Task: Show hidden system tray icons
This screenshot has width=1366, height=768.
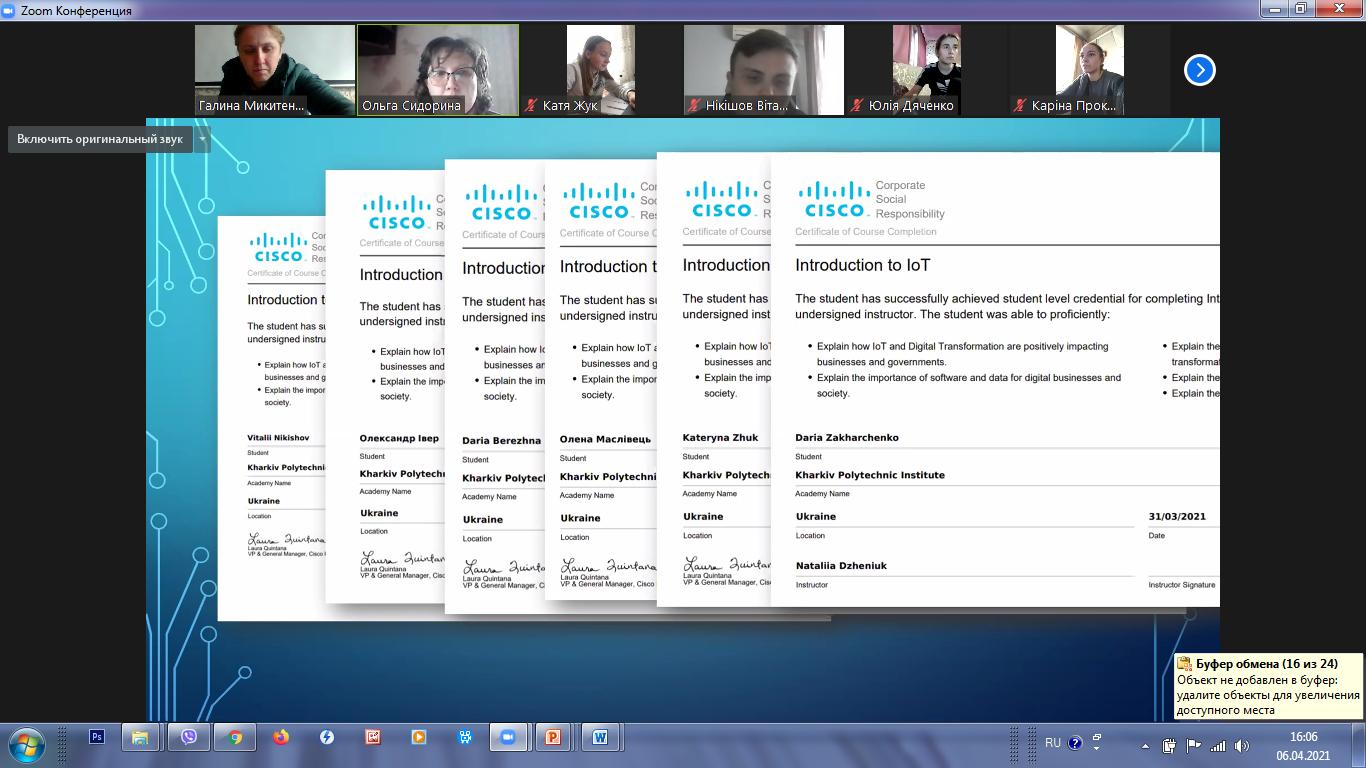Action: (1145, 746)
